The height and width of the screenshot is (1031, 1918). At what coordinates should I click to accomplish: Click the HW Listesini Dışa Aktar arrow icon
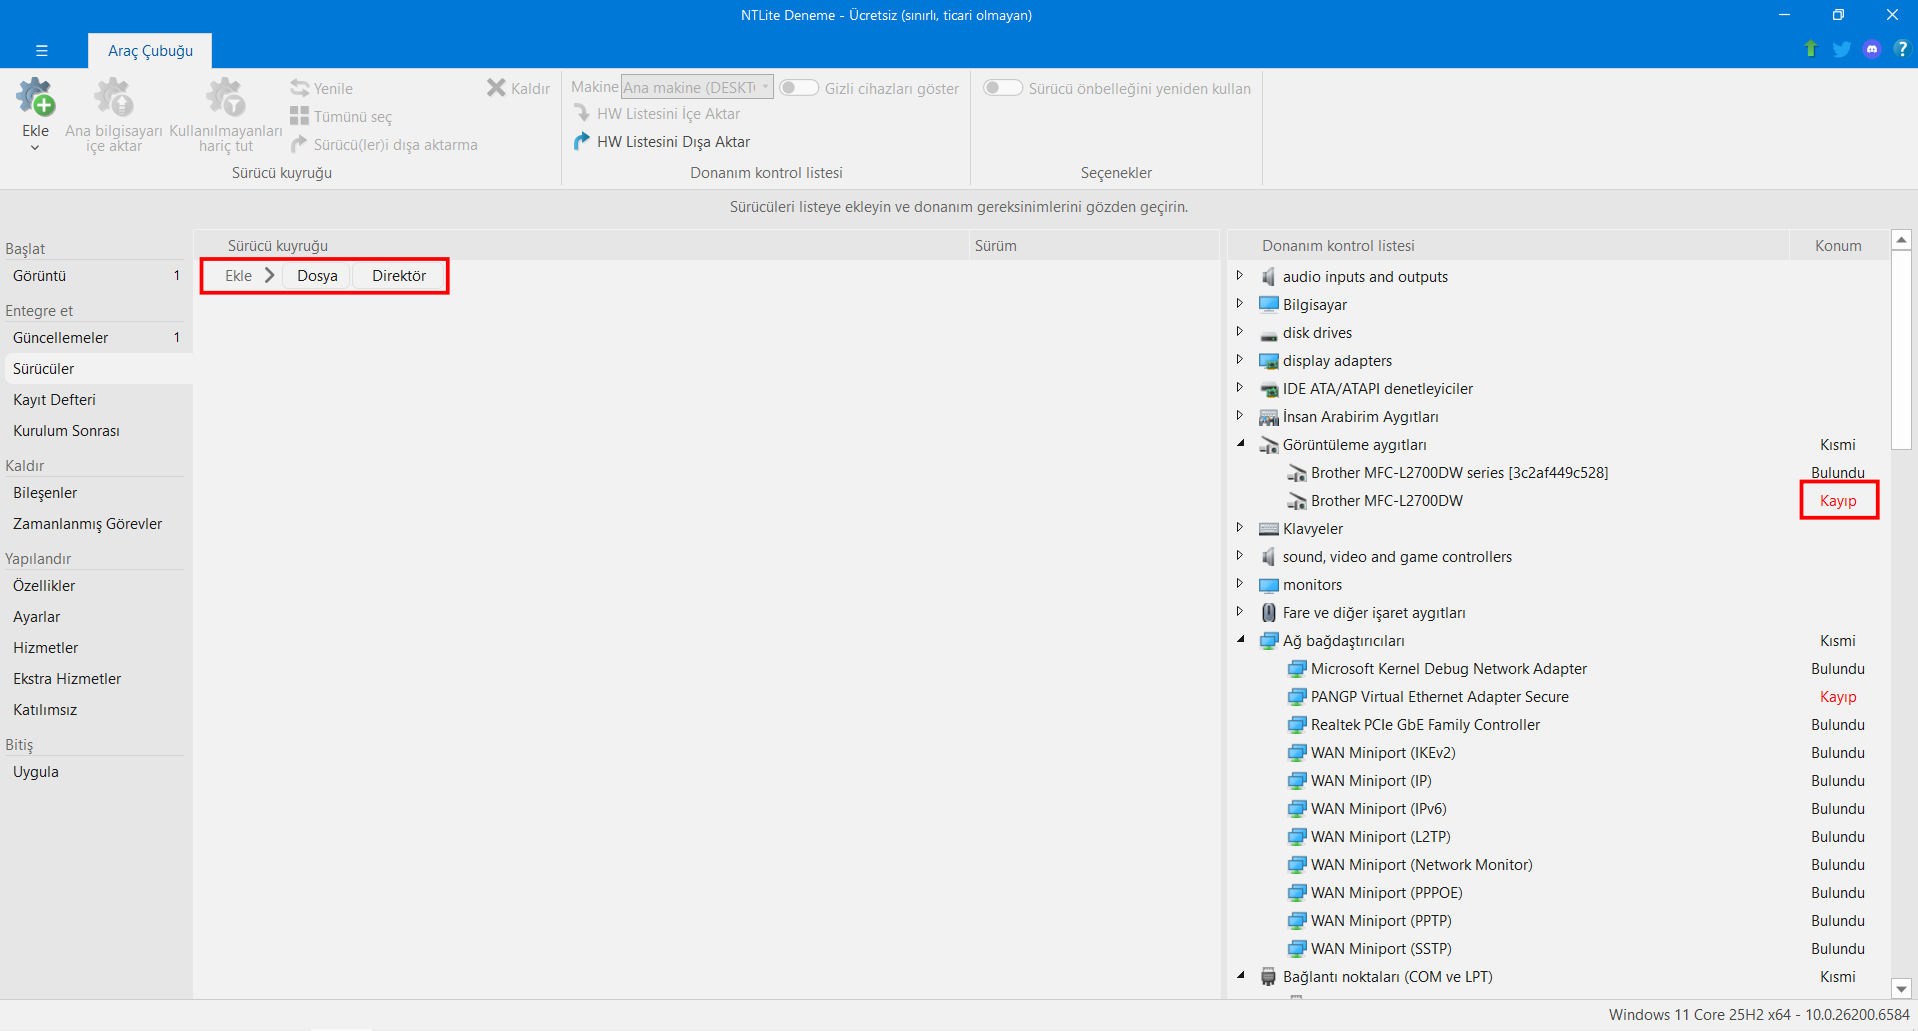pyautogui.click(x=582, y=141)
